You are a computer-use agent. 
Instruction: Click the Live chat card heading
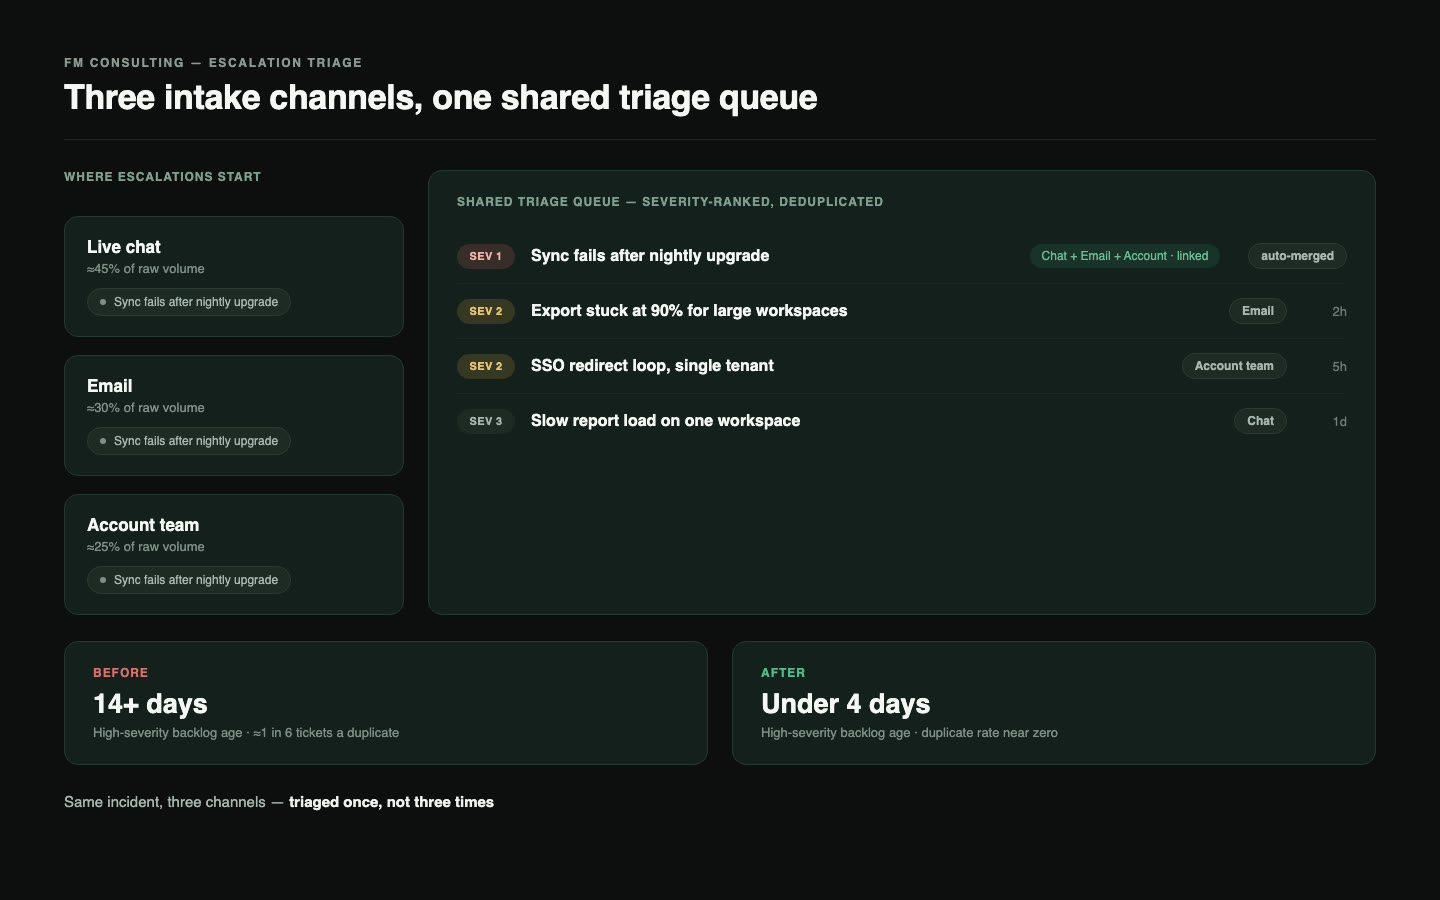click(124, 247)
